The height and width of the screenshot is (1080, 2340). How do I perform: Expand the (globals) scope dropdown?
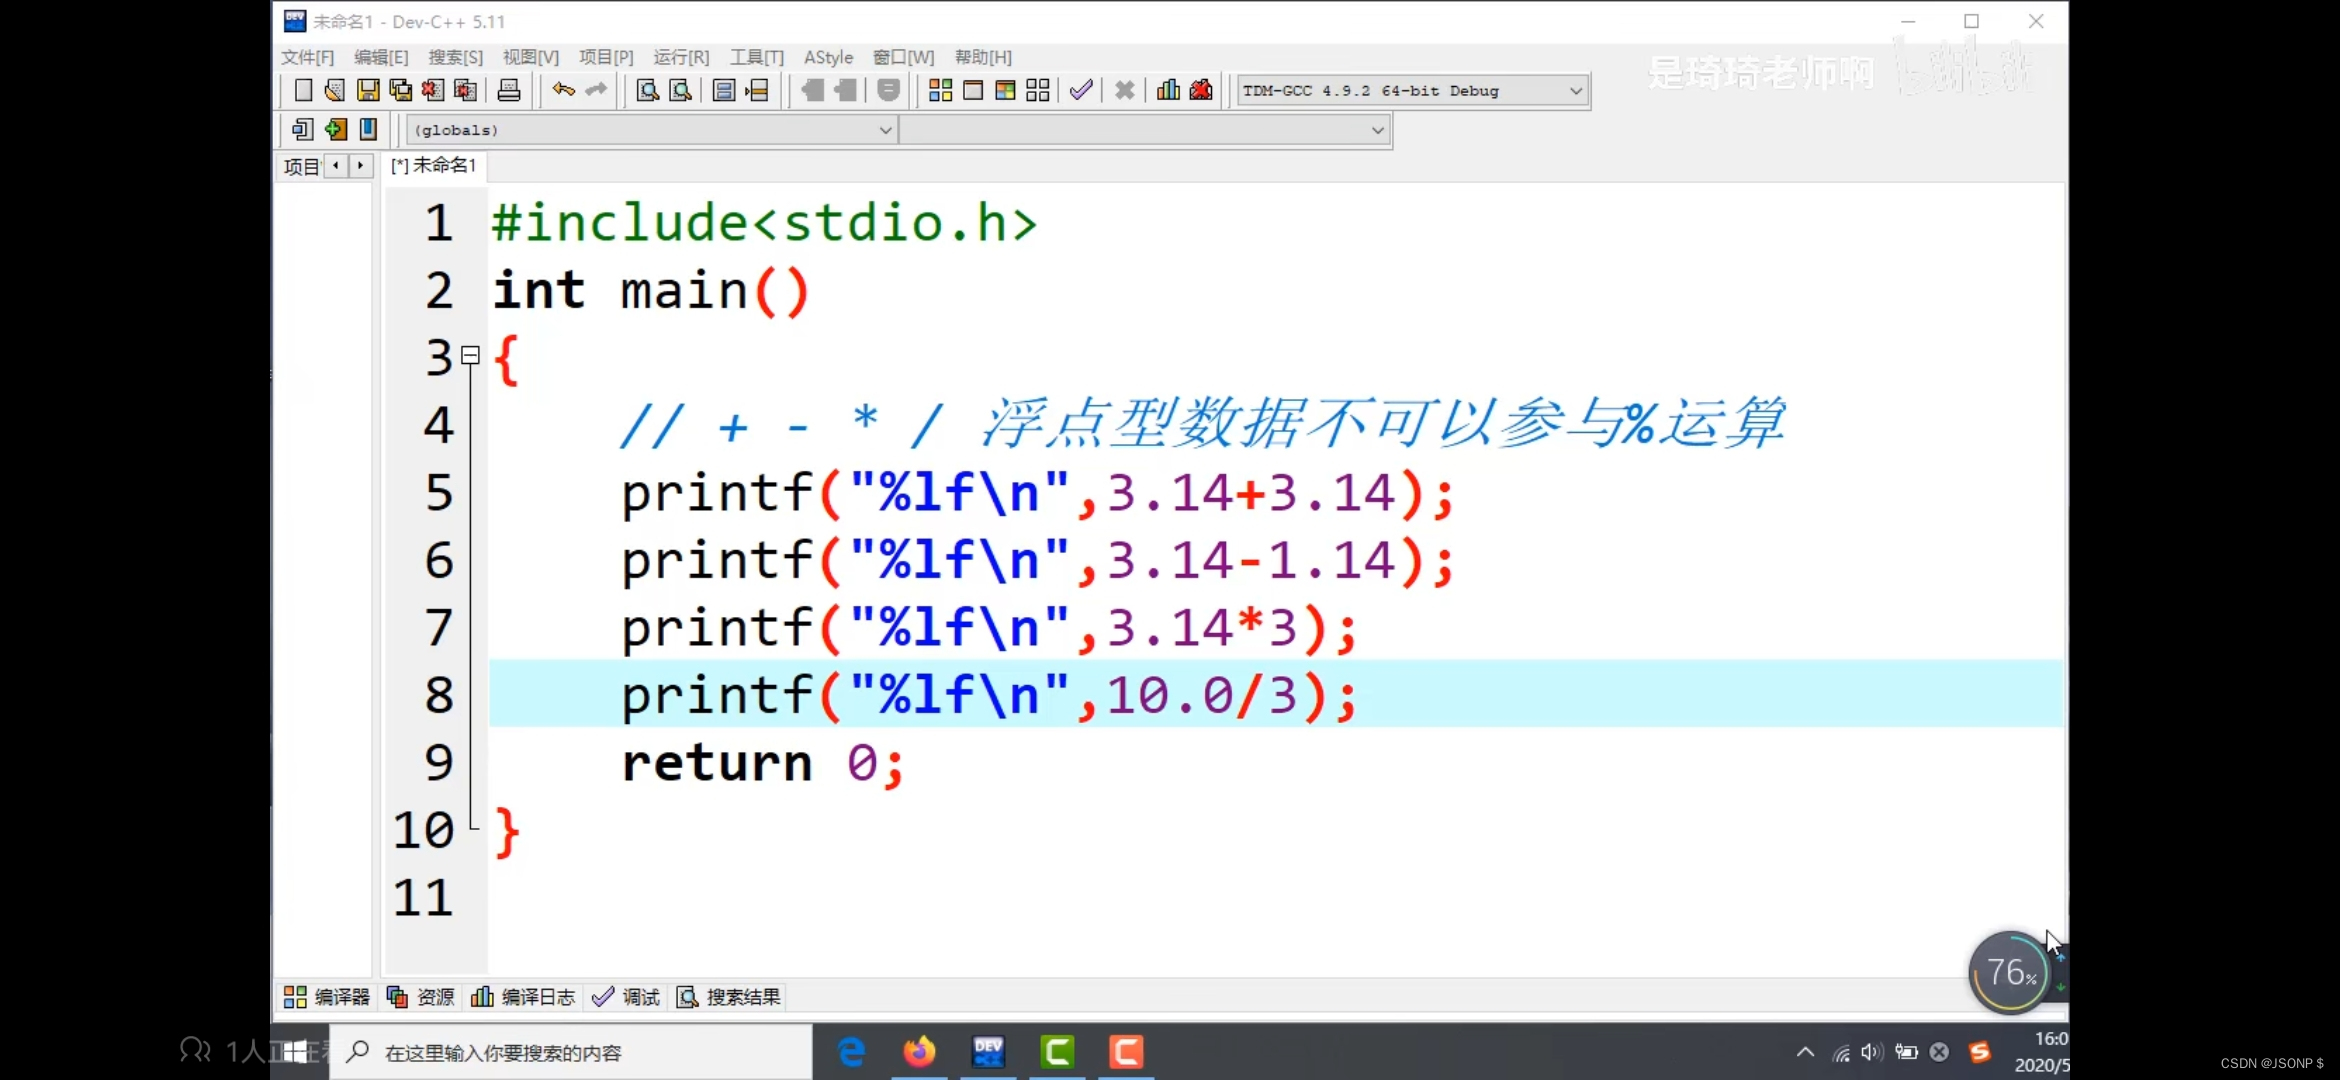click(x=884, y=130)
